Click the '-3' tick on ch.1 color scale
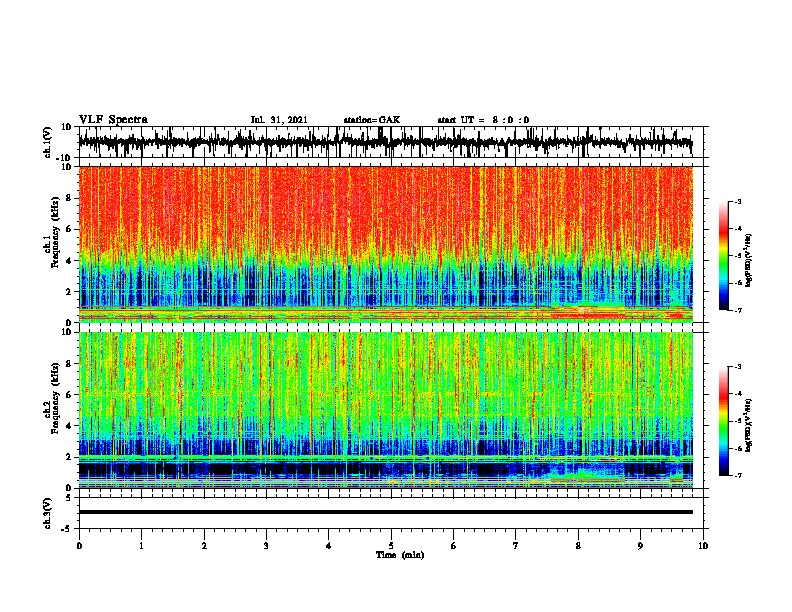792x612 pixels. [x=738, y=202]
